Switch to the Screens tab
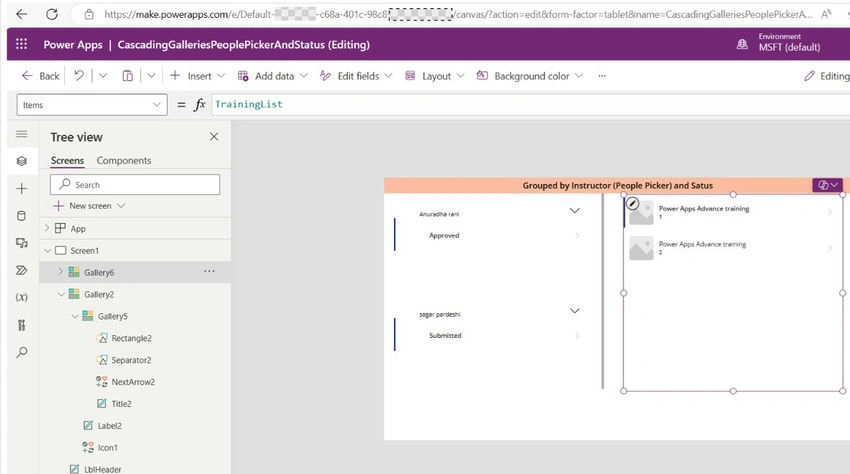Screen dimensions: 850x474 click(67, 161)
